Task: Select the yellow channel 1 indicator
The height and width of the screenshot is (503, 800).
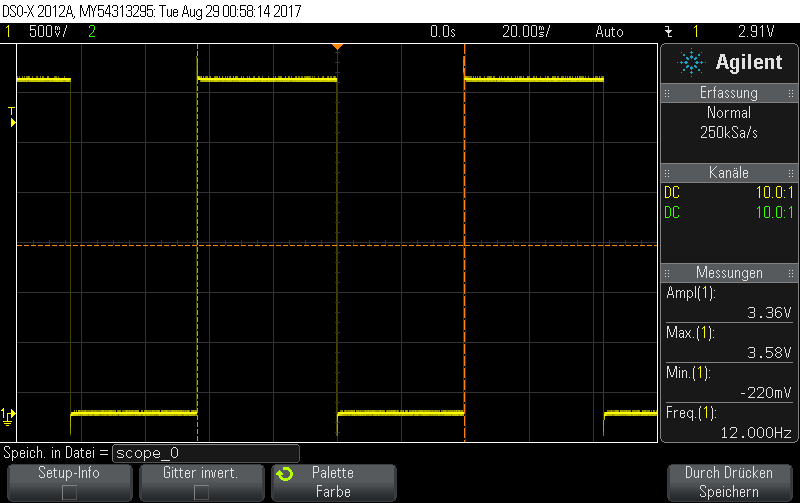Action: 8,32
